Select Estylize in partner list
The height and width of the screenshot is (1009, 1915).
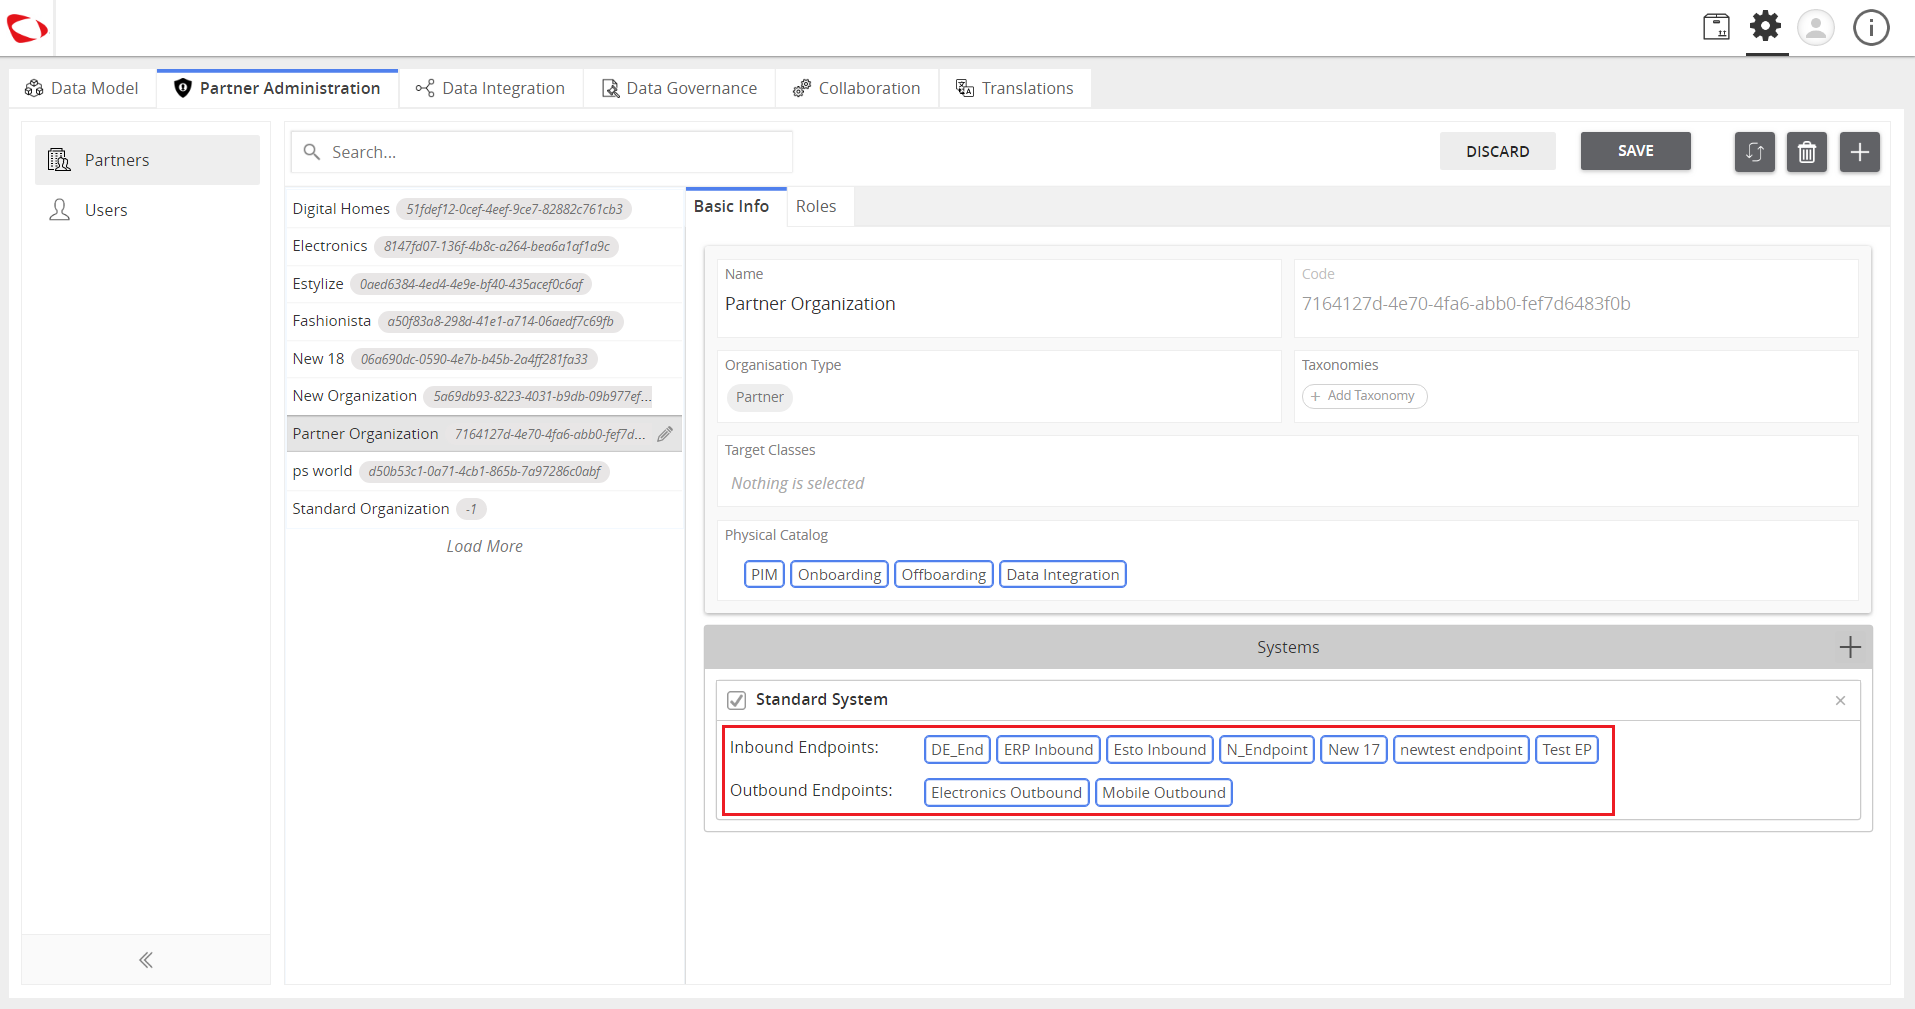click(x=485, y=284)
